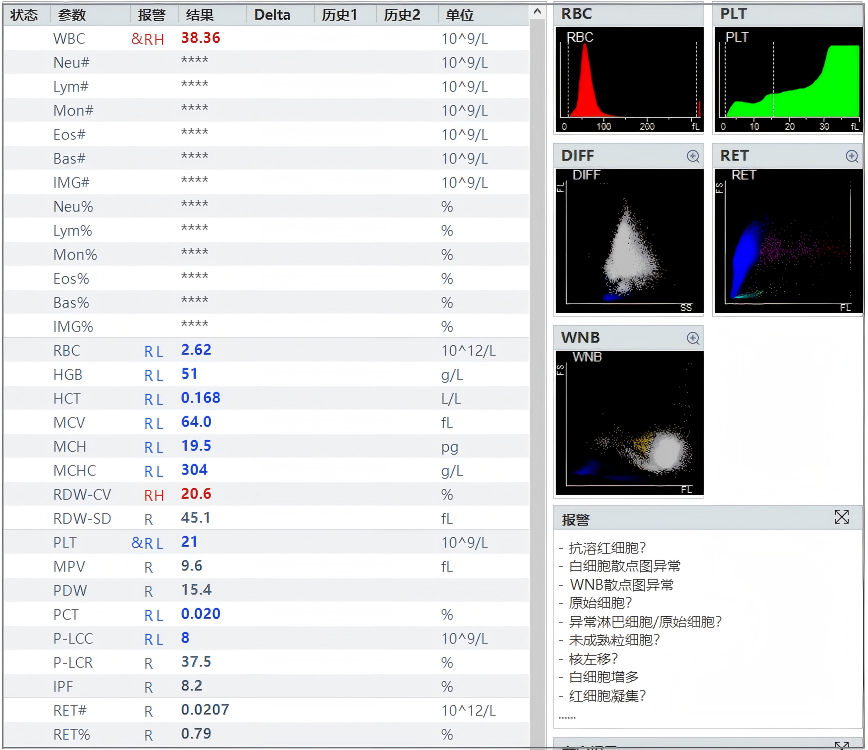Select the Eos# parameter row
Viewport: 868px width, 750px height.
(x=266, y=135)
